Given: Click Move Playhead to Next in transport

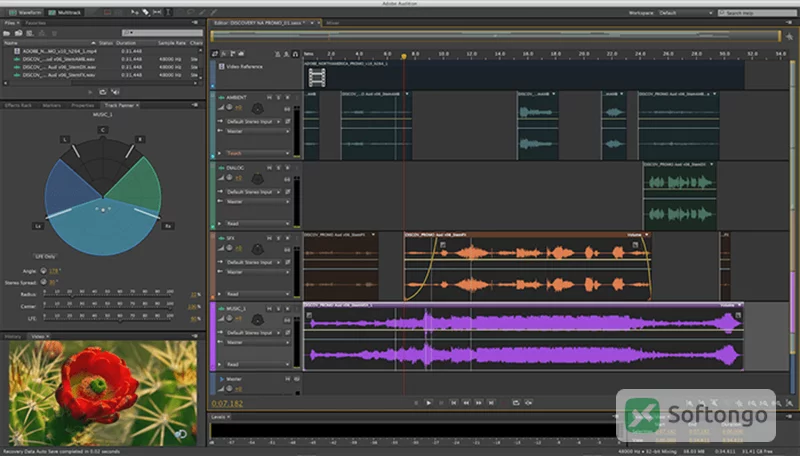Looking at the screenshot, I should (x=491, y=402).
